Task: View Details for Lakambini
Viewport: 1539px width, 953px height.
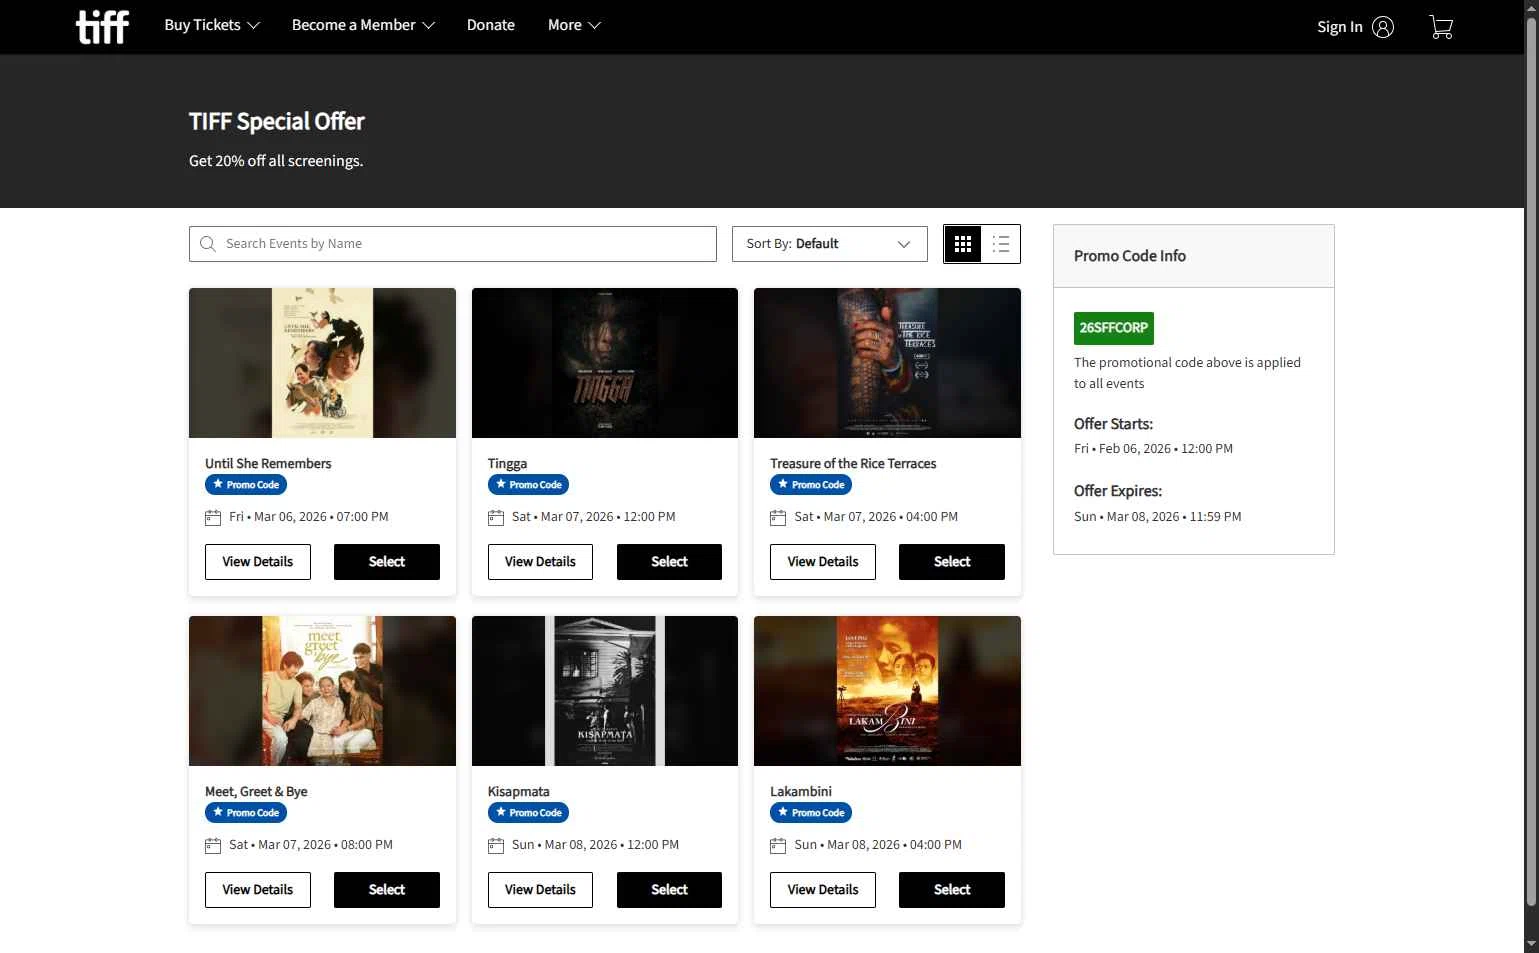Action: 823,890
